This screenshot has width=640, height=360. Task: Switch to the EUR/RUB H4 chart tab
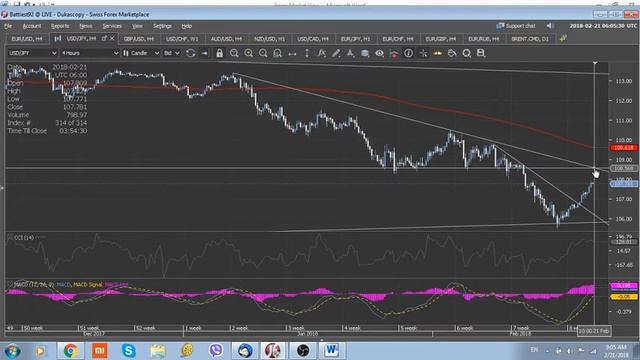click(x=484, y=39)
